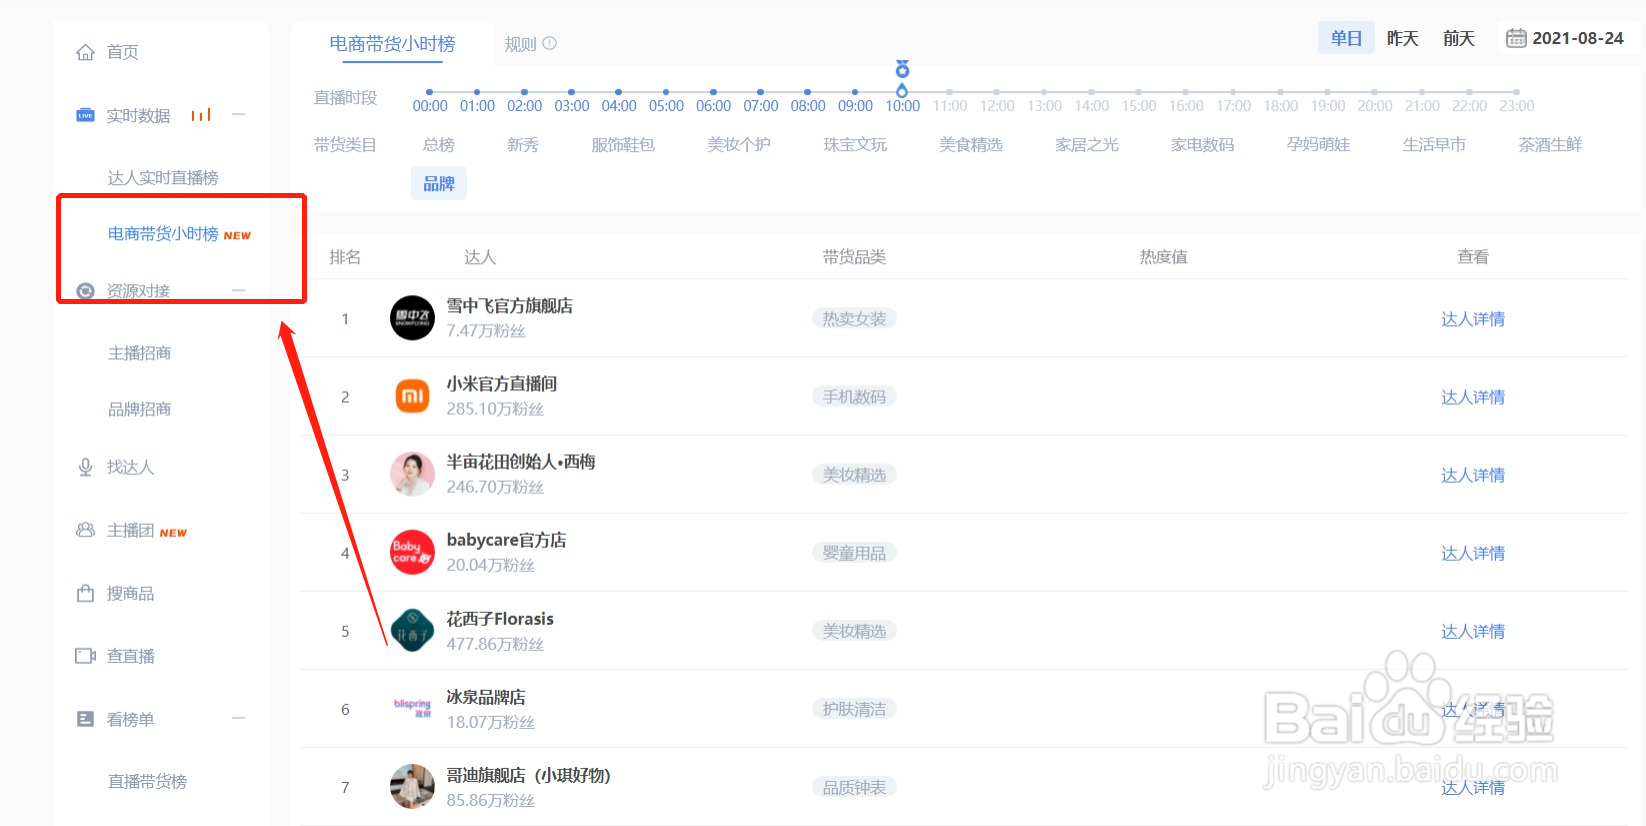Open the 电商带货小时榜 tab
1646x826 pixels.
(392, 44)
